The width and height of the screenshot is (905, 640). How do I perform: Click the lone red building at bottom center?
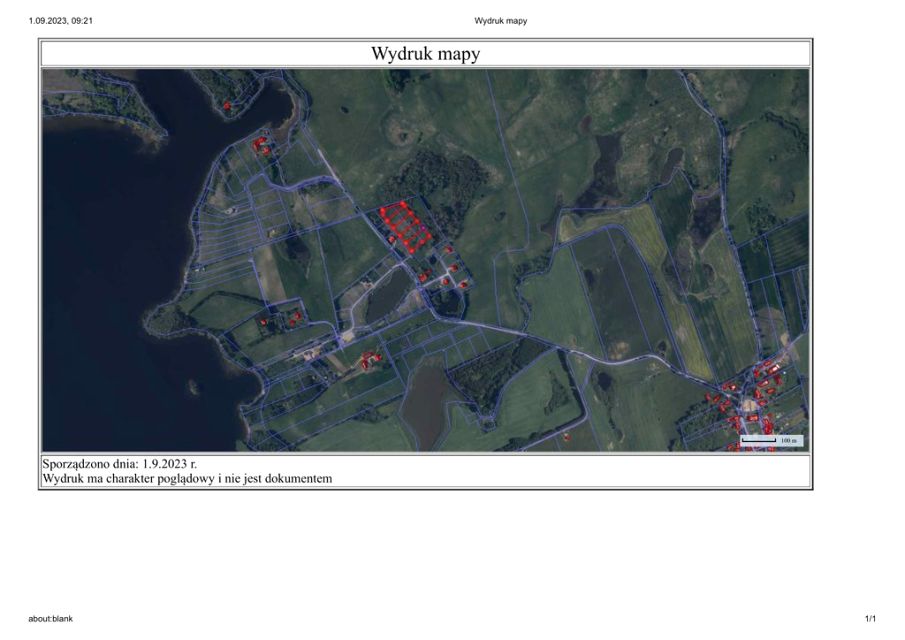pyautogui.click(x=567, y=436)
